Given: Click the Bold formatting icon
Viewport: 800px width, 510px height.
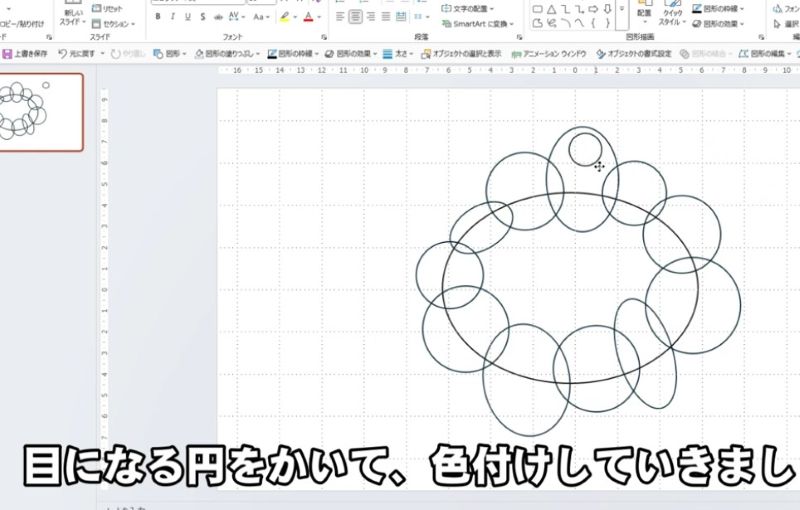Looking at the screenshot, I should (158, 17).
